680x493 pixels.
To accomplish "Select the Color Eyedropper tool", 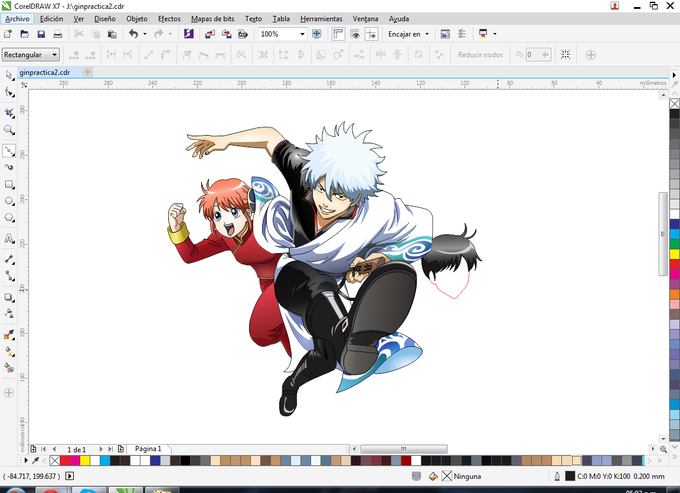I will tap(9, 334).
